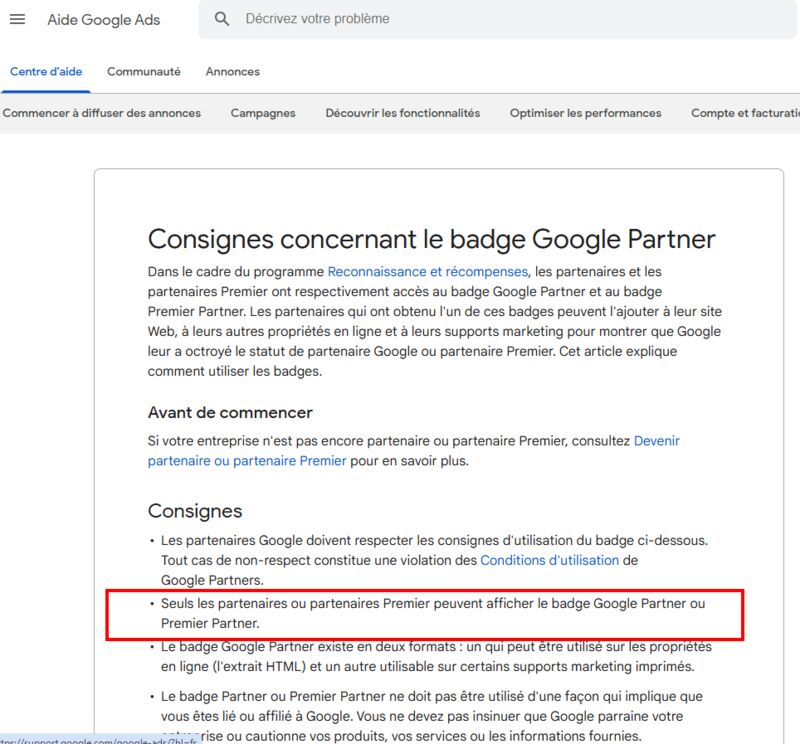Viewport: 800px width, 744px height.
Task: Open the hamburger main menu
Action: (17, 19)
